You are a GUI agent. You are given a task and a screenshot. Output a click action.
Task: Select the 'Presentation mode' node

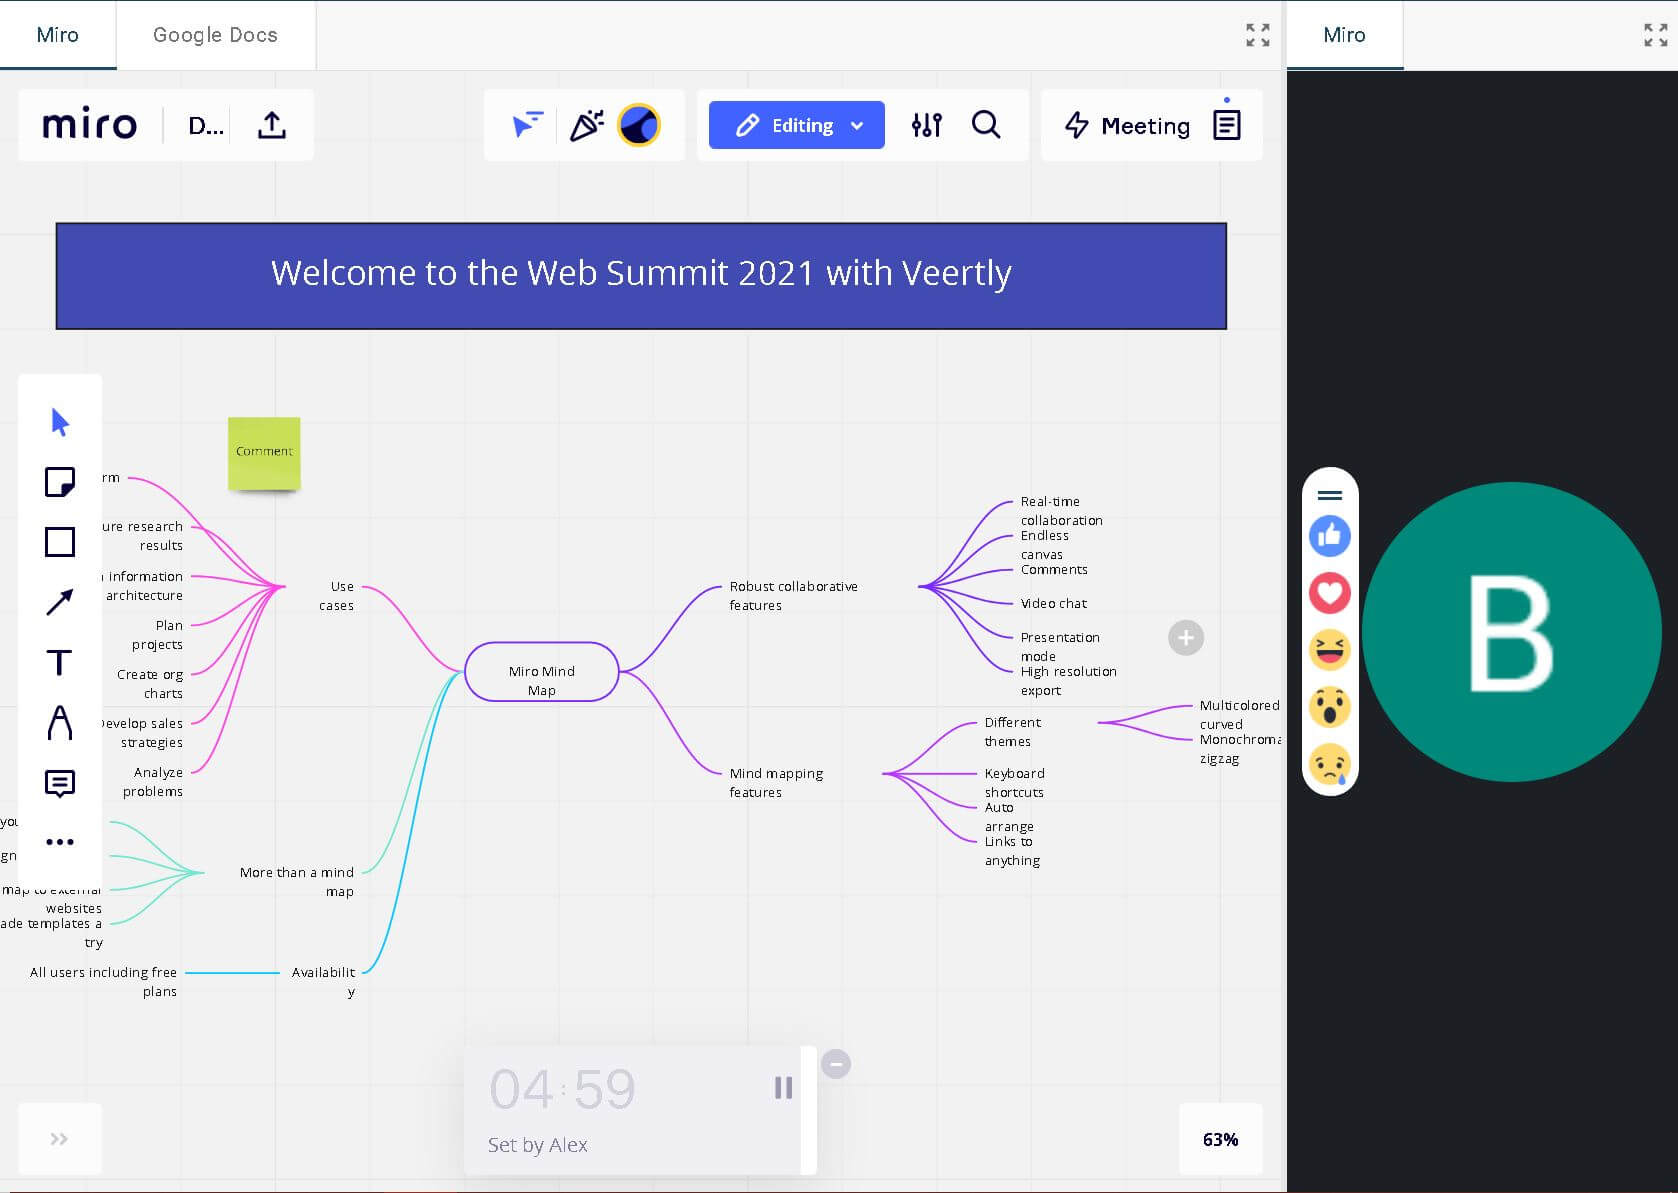point(1060,646)
